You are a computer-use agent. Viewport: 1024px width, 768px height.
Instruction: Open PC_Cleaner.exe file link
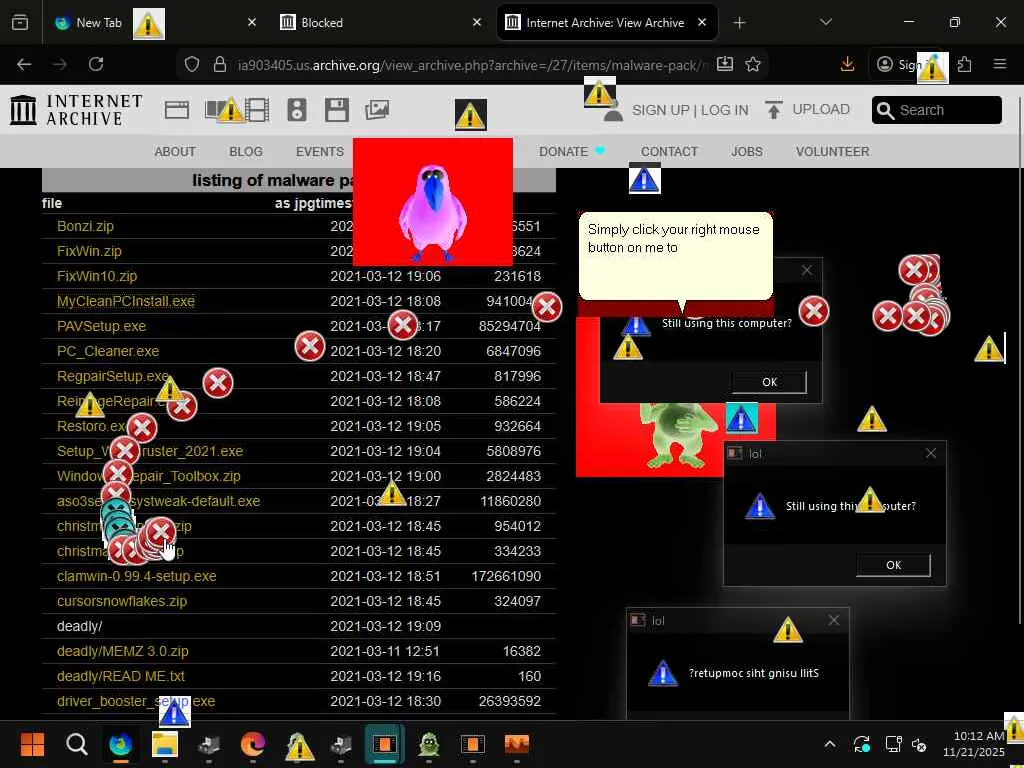click(108, 351)
